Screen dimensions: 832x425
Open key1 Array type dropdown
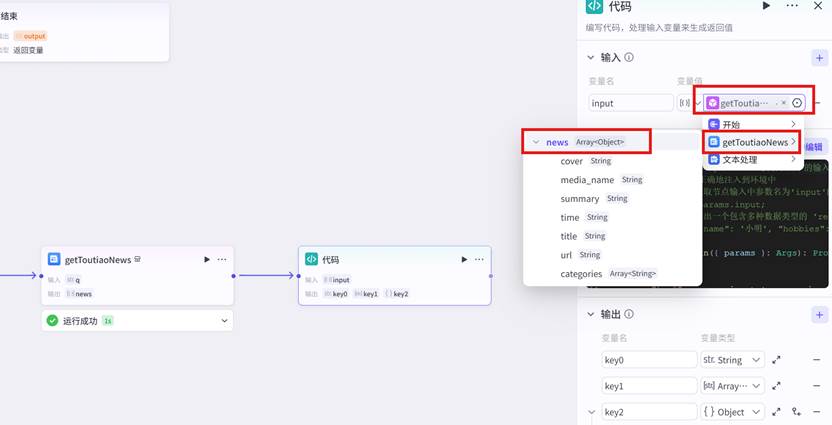(733, 386)
